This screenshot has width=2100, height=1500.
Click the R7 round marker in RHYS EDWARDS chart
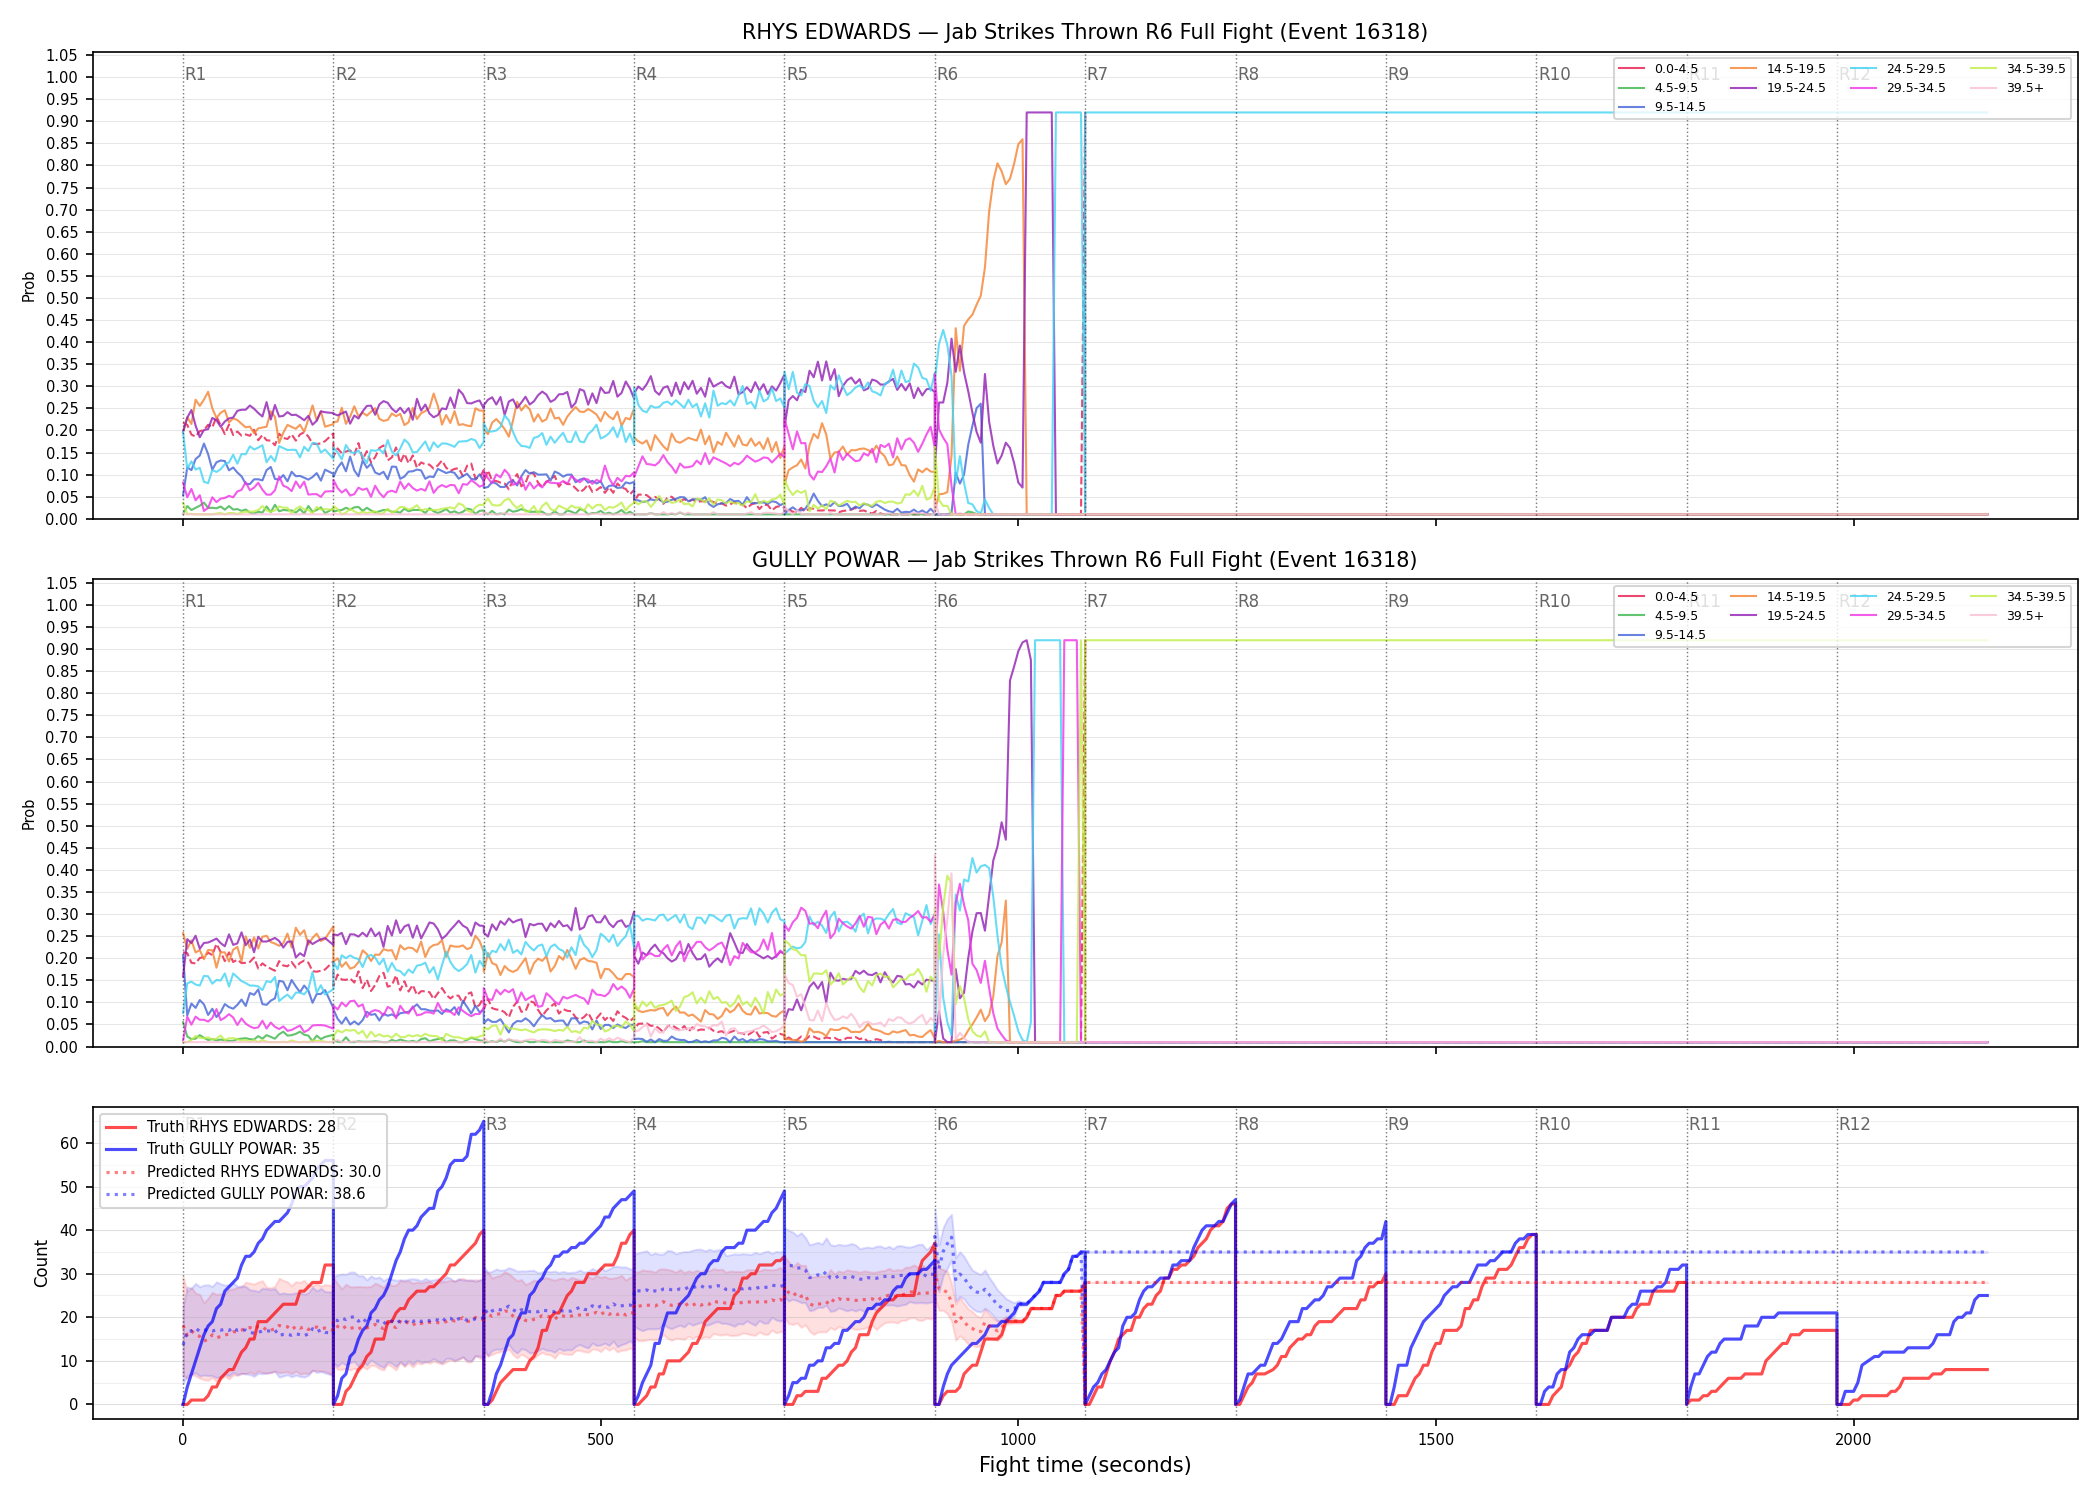click(x=1097, y=74)
